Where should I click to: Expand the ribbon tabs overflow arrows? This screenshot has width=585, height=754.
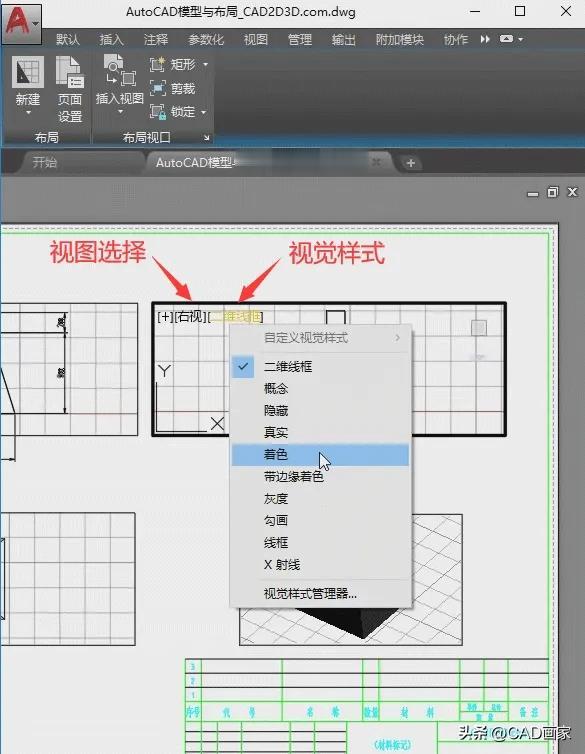pyautogui.click(x=485, y=39)
